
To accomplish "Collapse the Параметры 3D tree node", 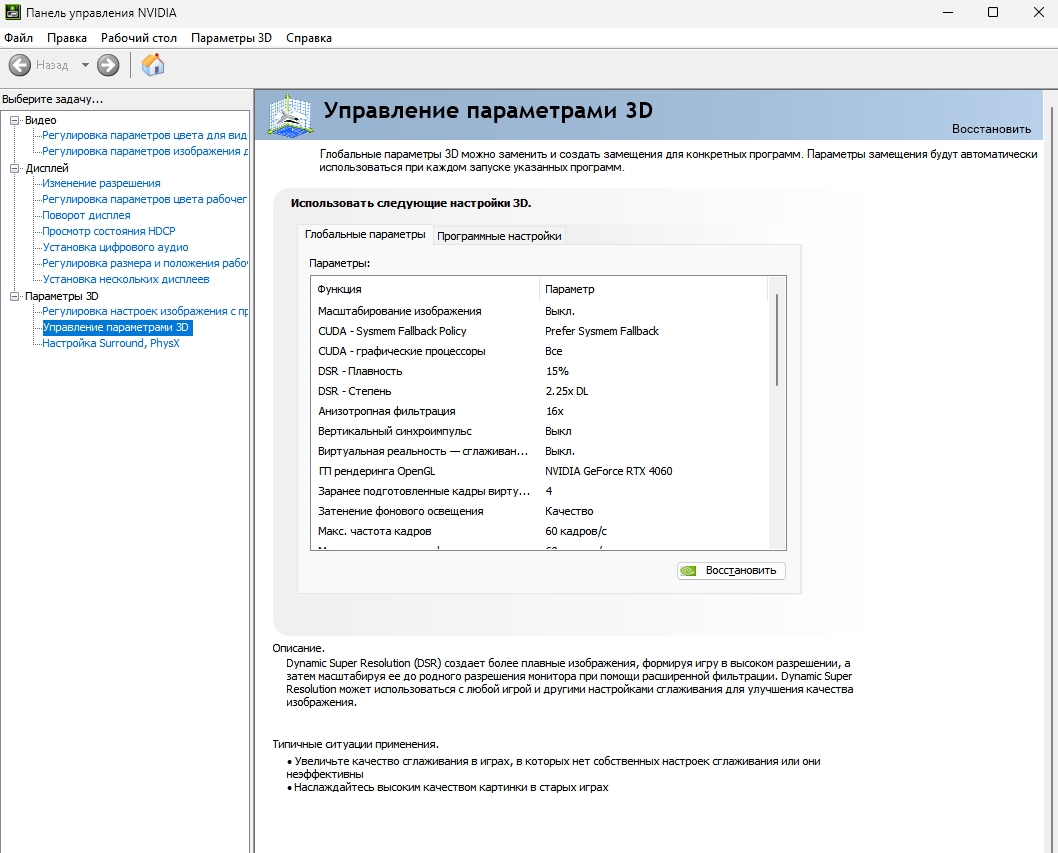I will click(x=15, y=296).
